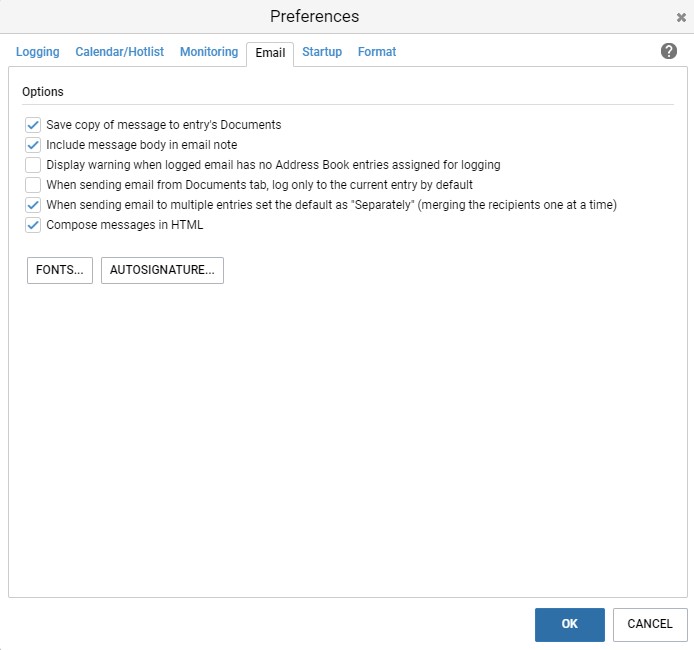Disable Compose messages in HTML
The width and height of the screenshot is (694, 650).
tap(33, 225)
